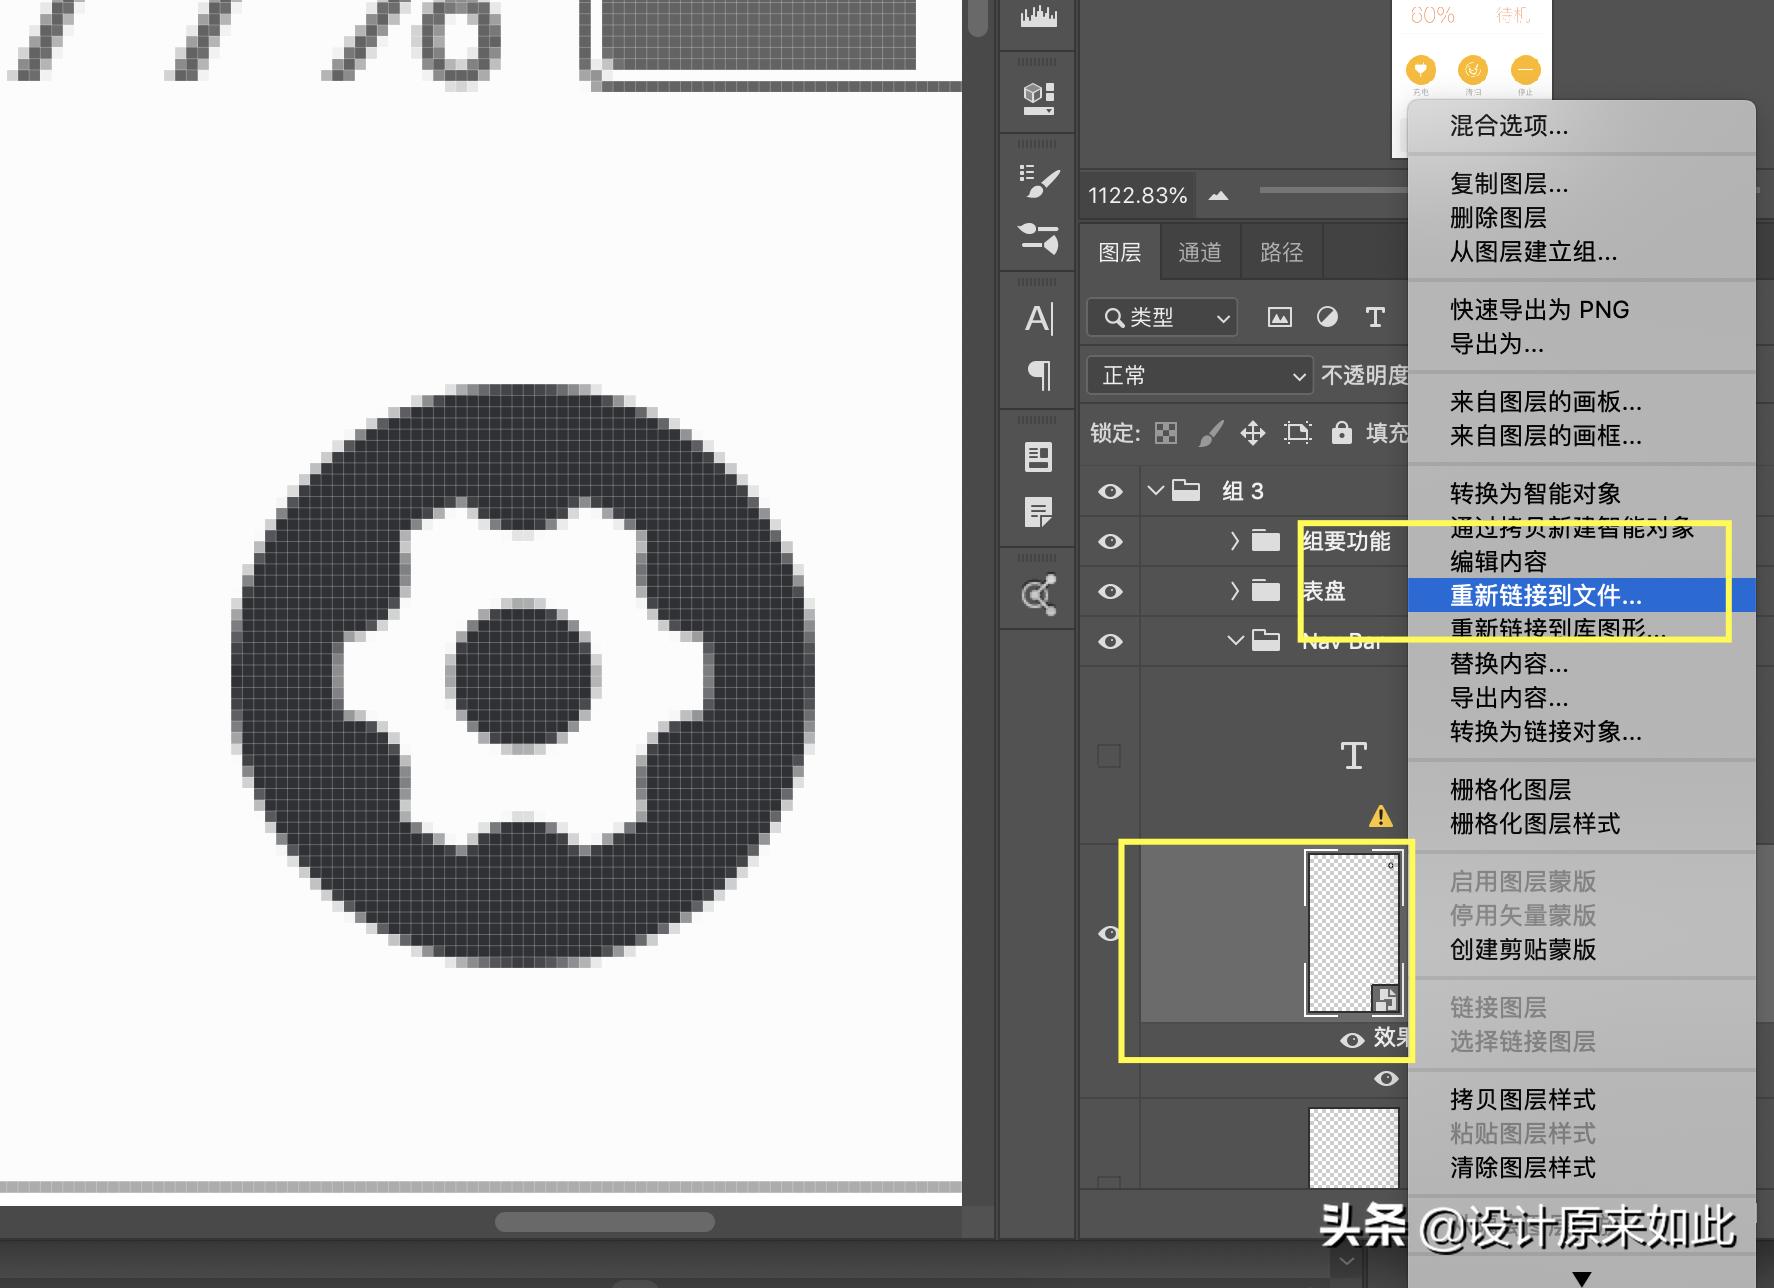
Task: Click the folder icon of 表盘
Action: click(x=1266, y=591)
